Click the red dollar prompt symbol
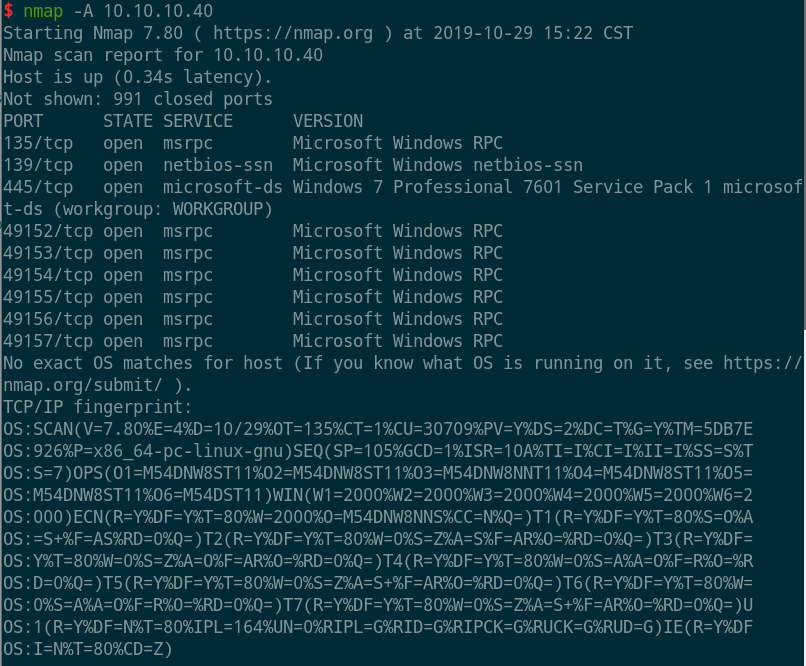The height and width of the screenshot is (666, 806). [8, 11]
